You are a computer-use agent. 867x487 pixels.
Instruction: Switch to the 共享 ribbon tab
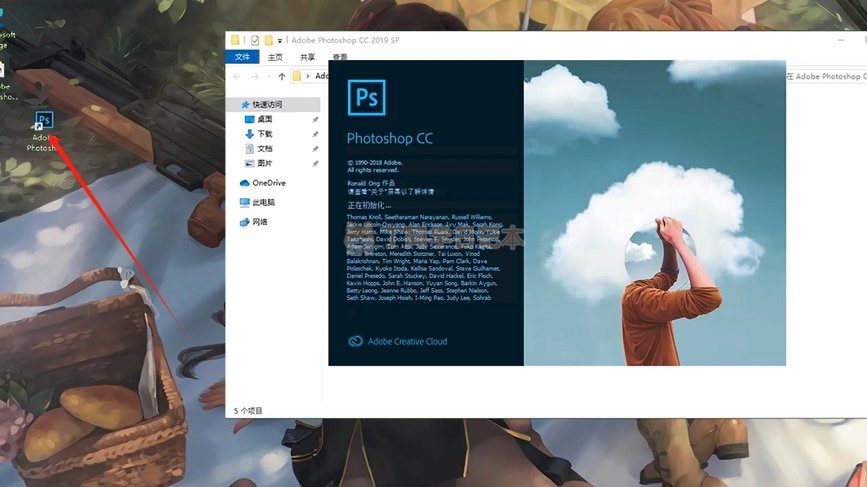coord(307,57)
